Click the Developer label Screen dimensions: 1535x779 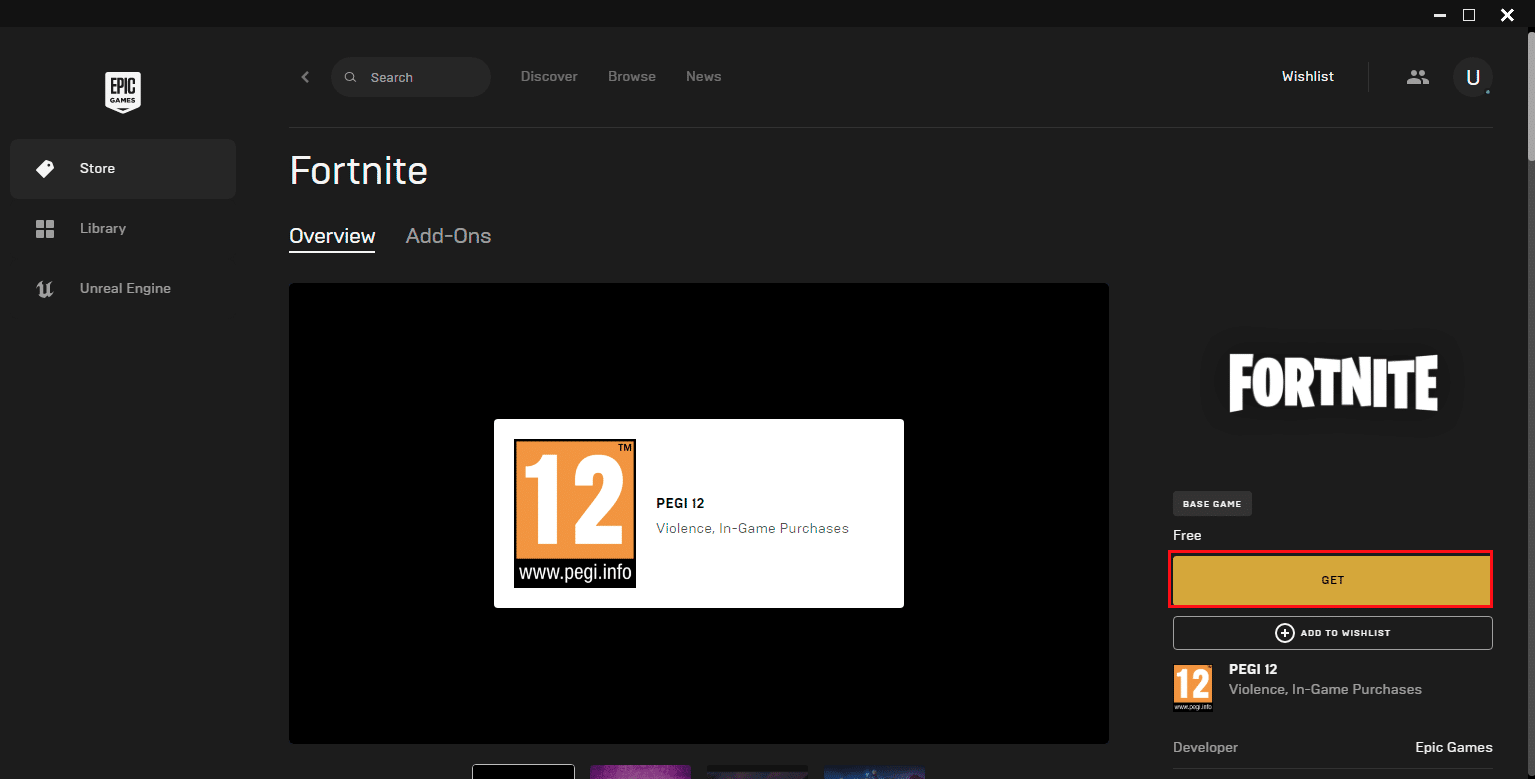pos(1205,747)
